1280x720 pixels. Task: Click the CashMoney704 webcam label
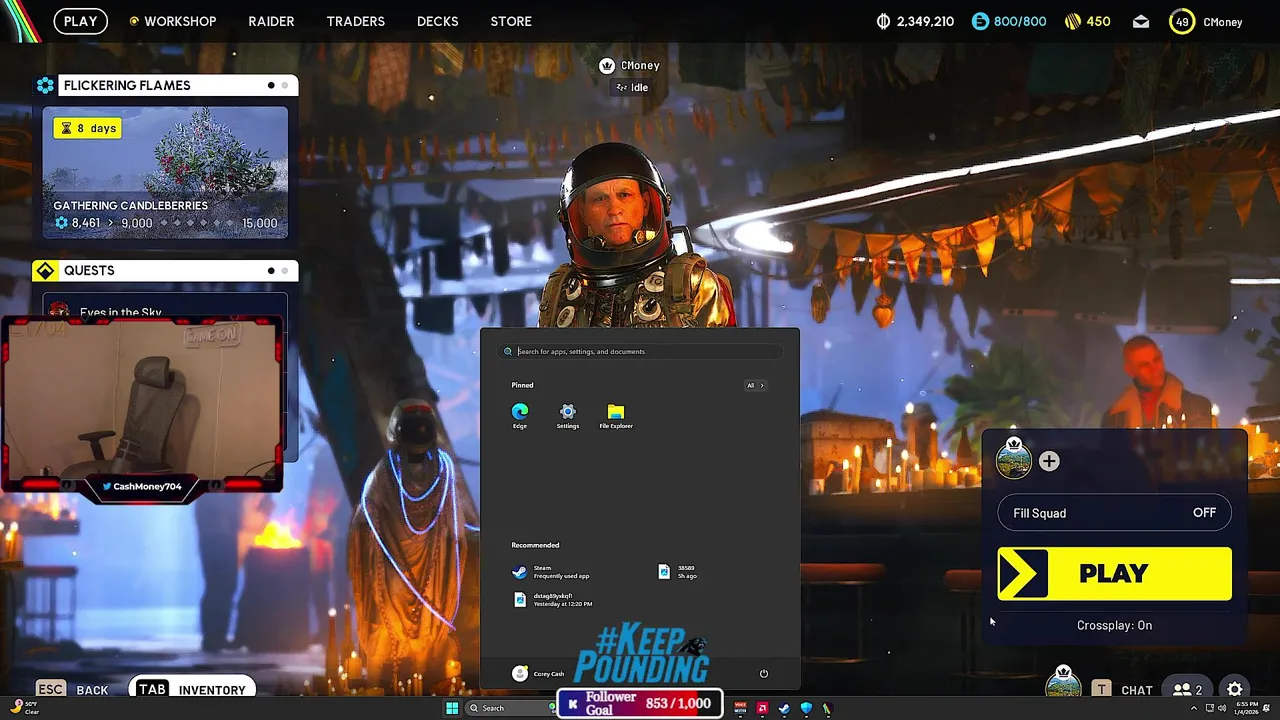click(141, 486)
